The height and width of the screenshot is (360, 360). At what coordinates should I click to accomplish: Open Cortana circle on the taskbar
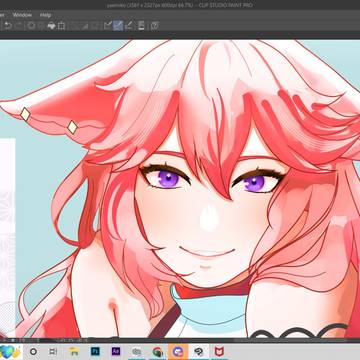pyautogui.click(x=33, y=351)
